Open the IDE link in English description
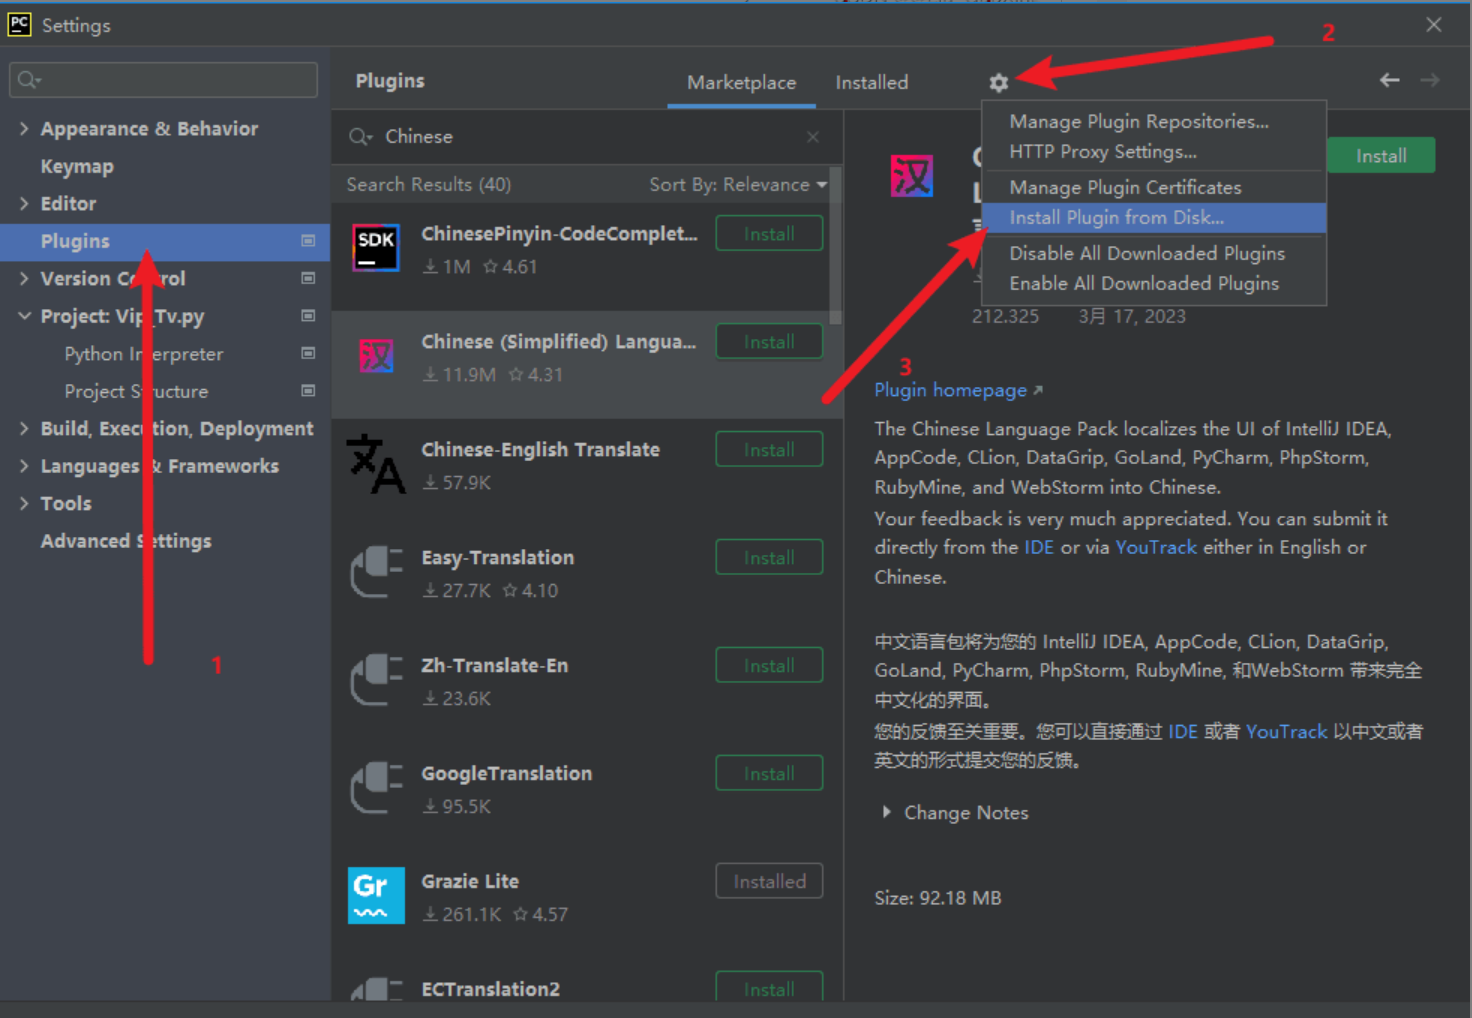This screenshot has width=1472, height=1018. click(x=1038, y=547)
